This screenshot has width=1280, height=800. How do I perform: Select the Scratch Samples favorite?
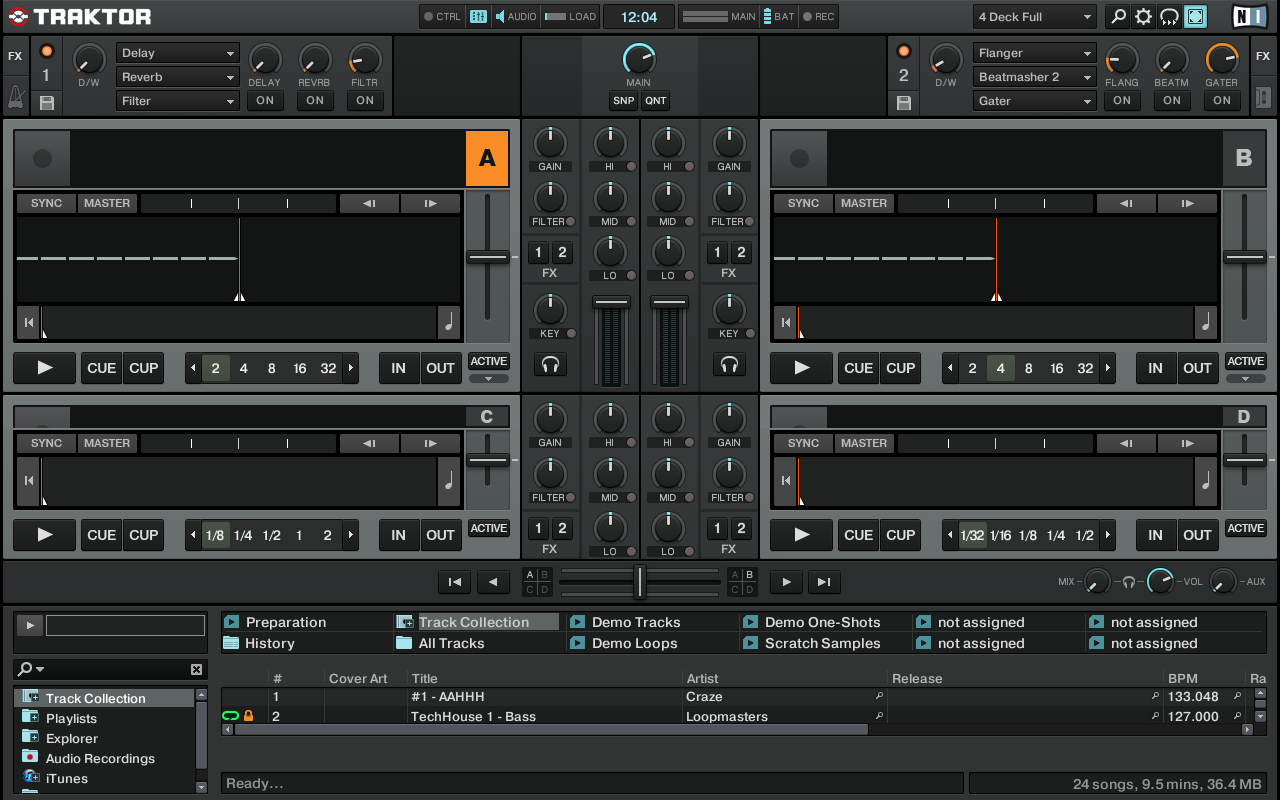pos(822,643)
